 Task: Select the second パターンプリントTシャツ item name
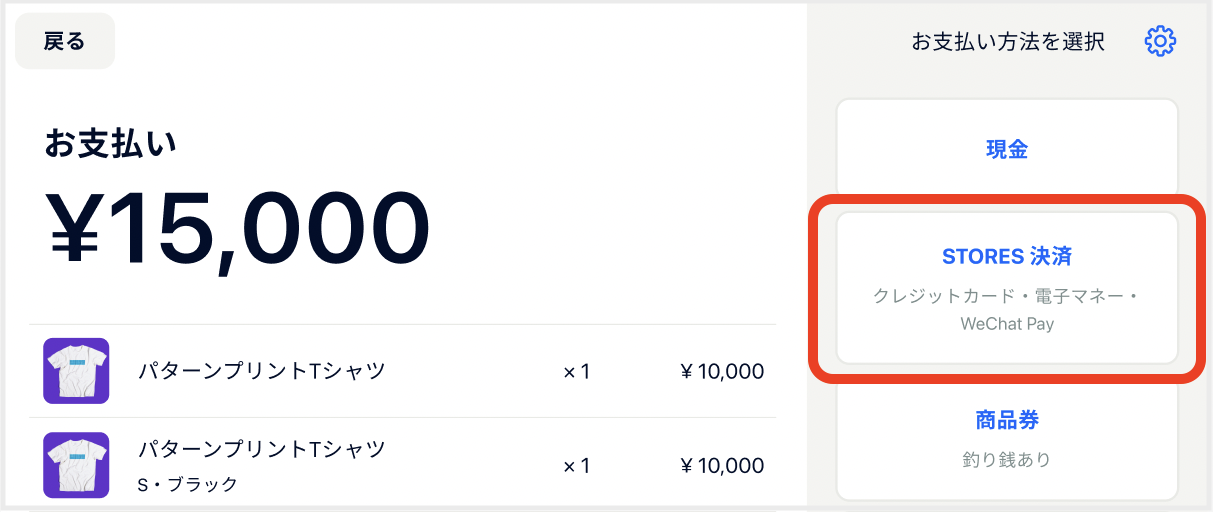click(x=261, y=448)
